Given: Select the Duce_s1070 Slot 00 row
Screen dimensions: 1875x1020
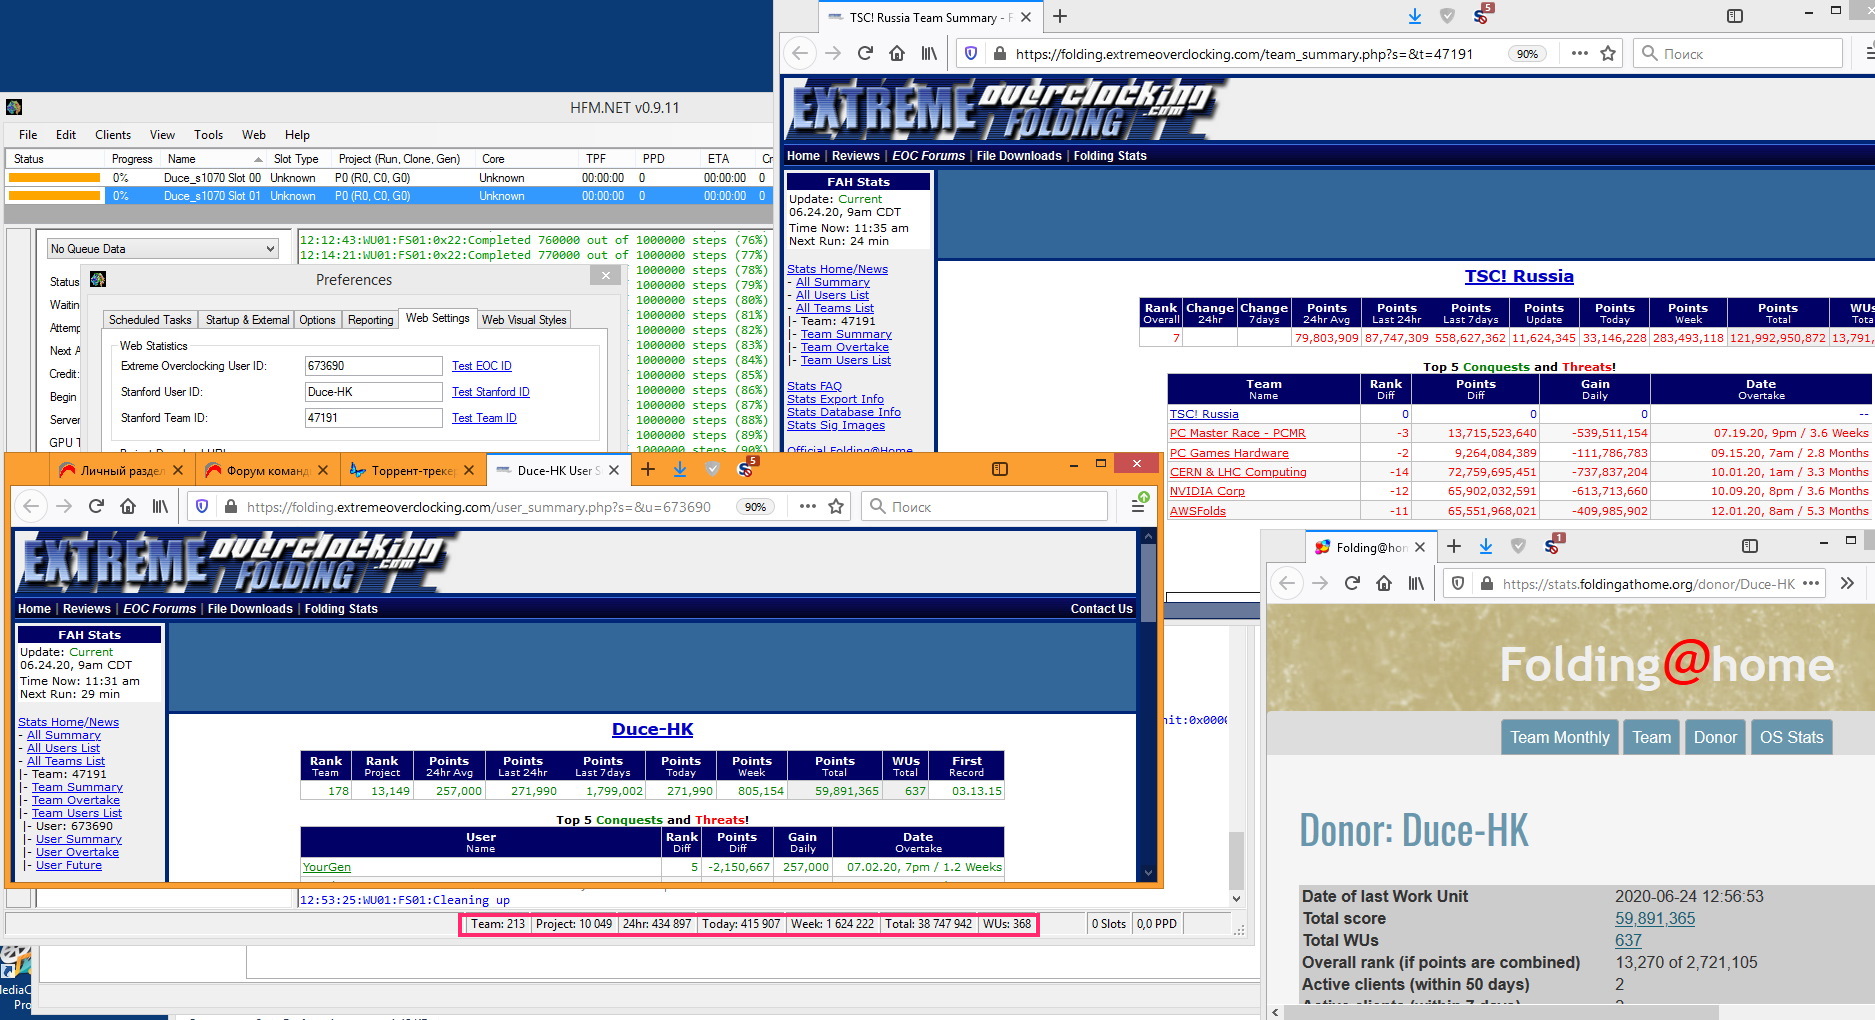Looking at the screenshot, I should point(388,178).
